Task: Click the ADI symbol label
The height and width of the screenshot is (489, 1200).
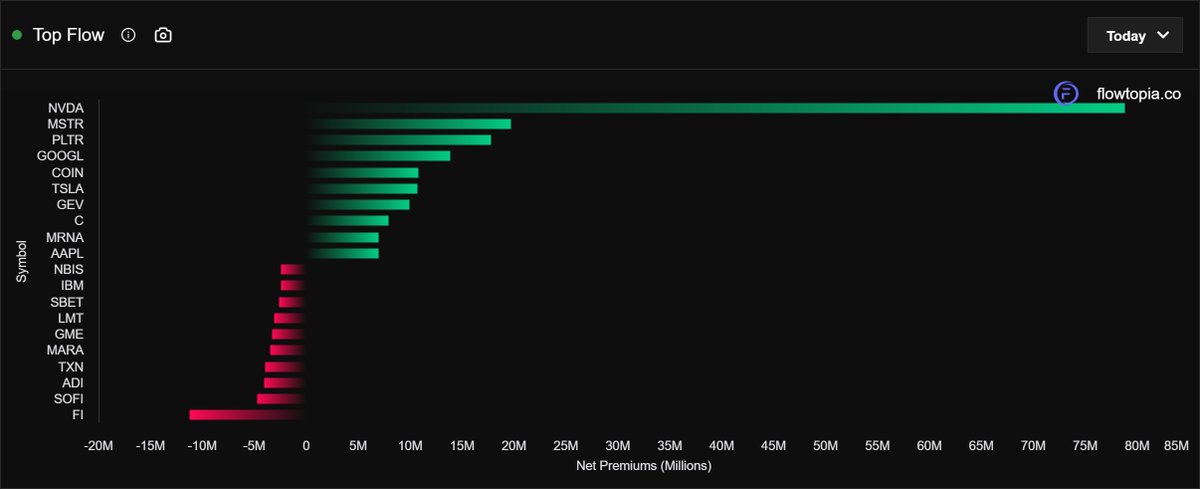Action: pos(73,382)
